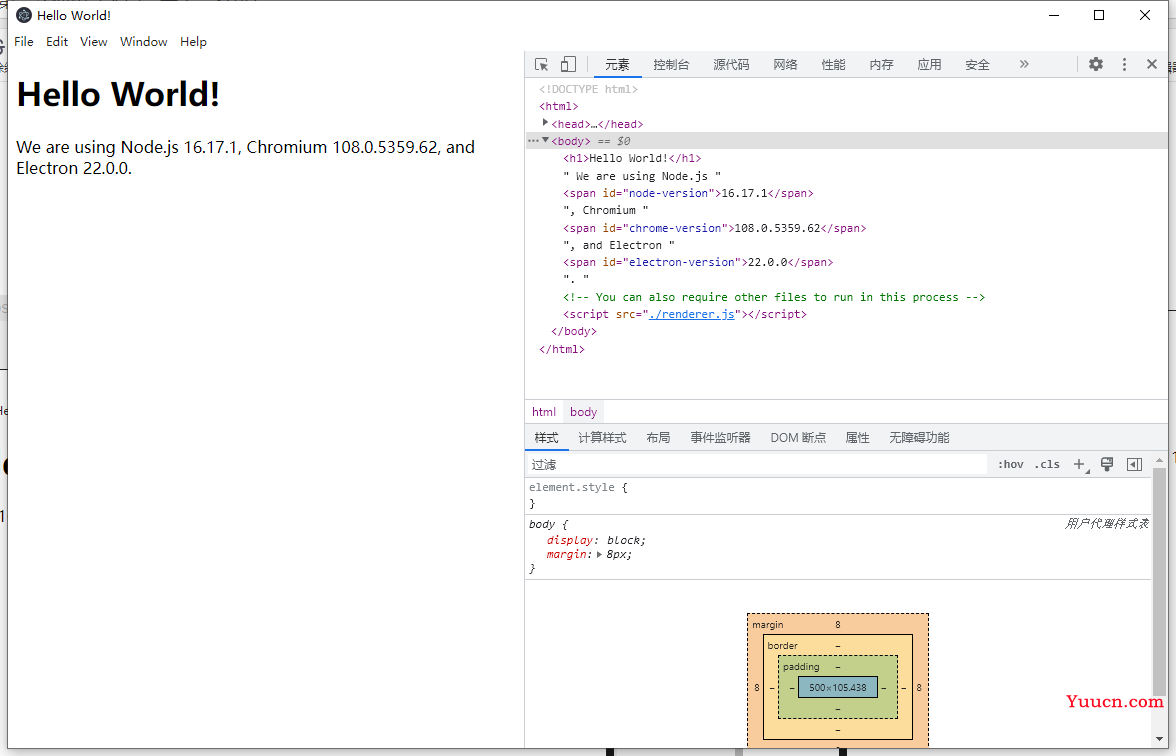The height and width of the screenshot is (756, 1176).
Task: Switch to the 应用 tab
Action: 929,64
